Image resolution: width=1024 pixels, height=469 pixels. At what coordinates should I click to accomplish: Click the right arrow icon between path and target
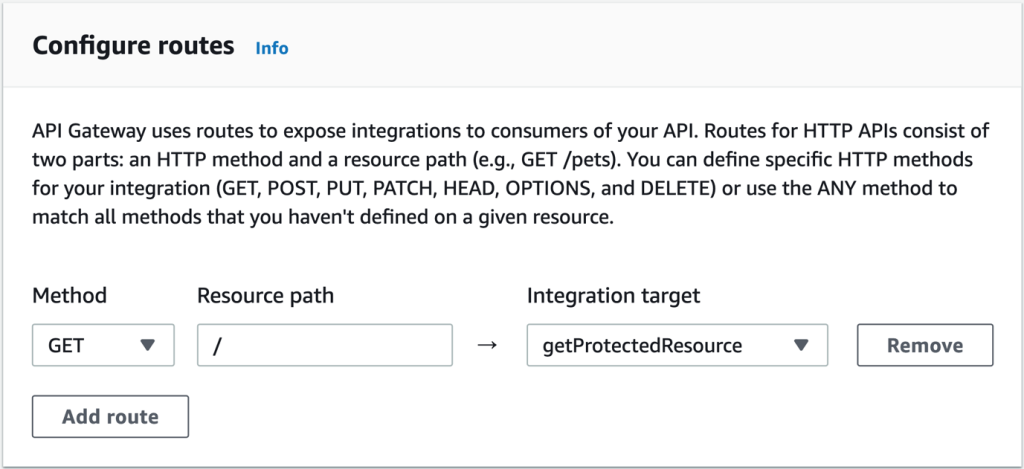(489, 346)
